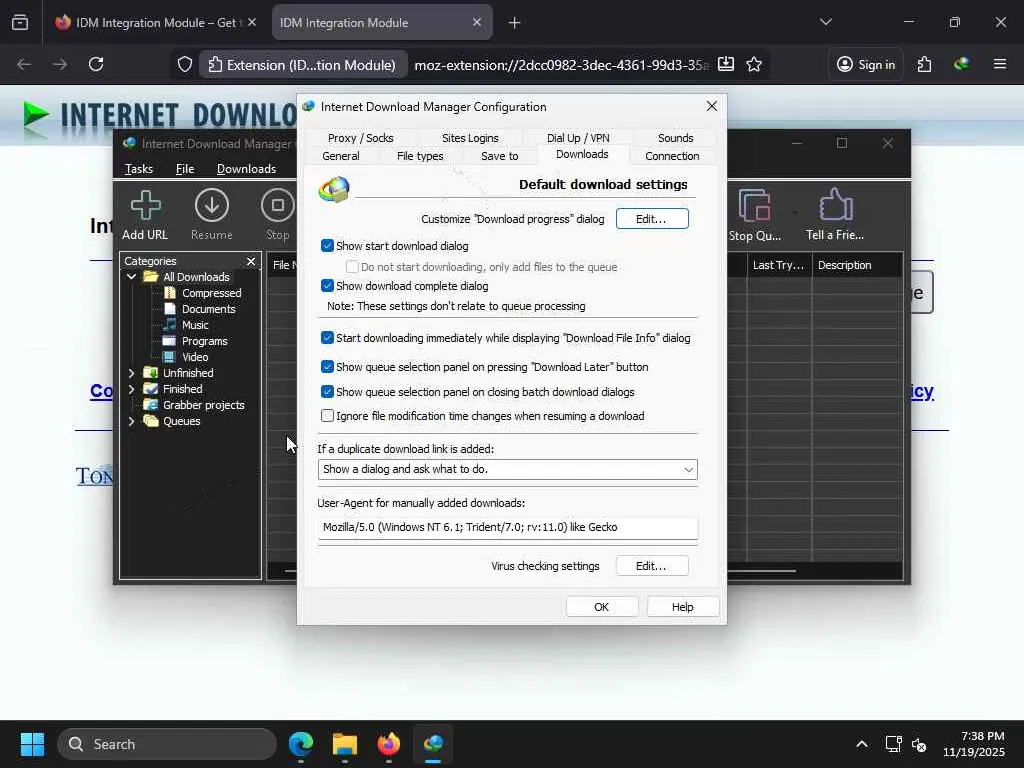The height and width of the screenshot is (768, 1024).
Task: Show hidden system tray icons
Action: pyautogui.click(x=862, y=744)
